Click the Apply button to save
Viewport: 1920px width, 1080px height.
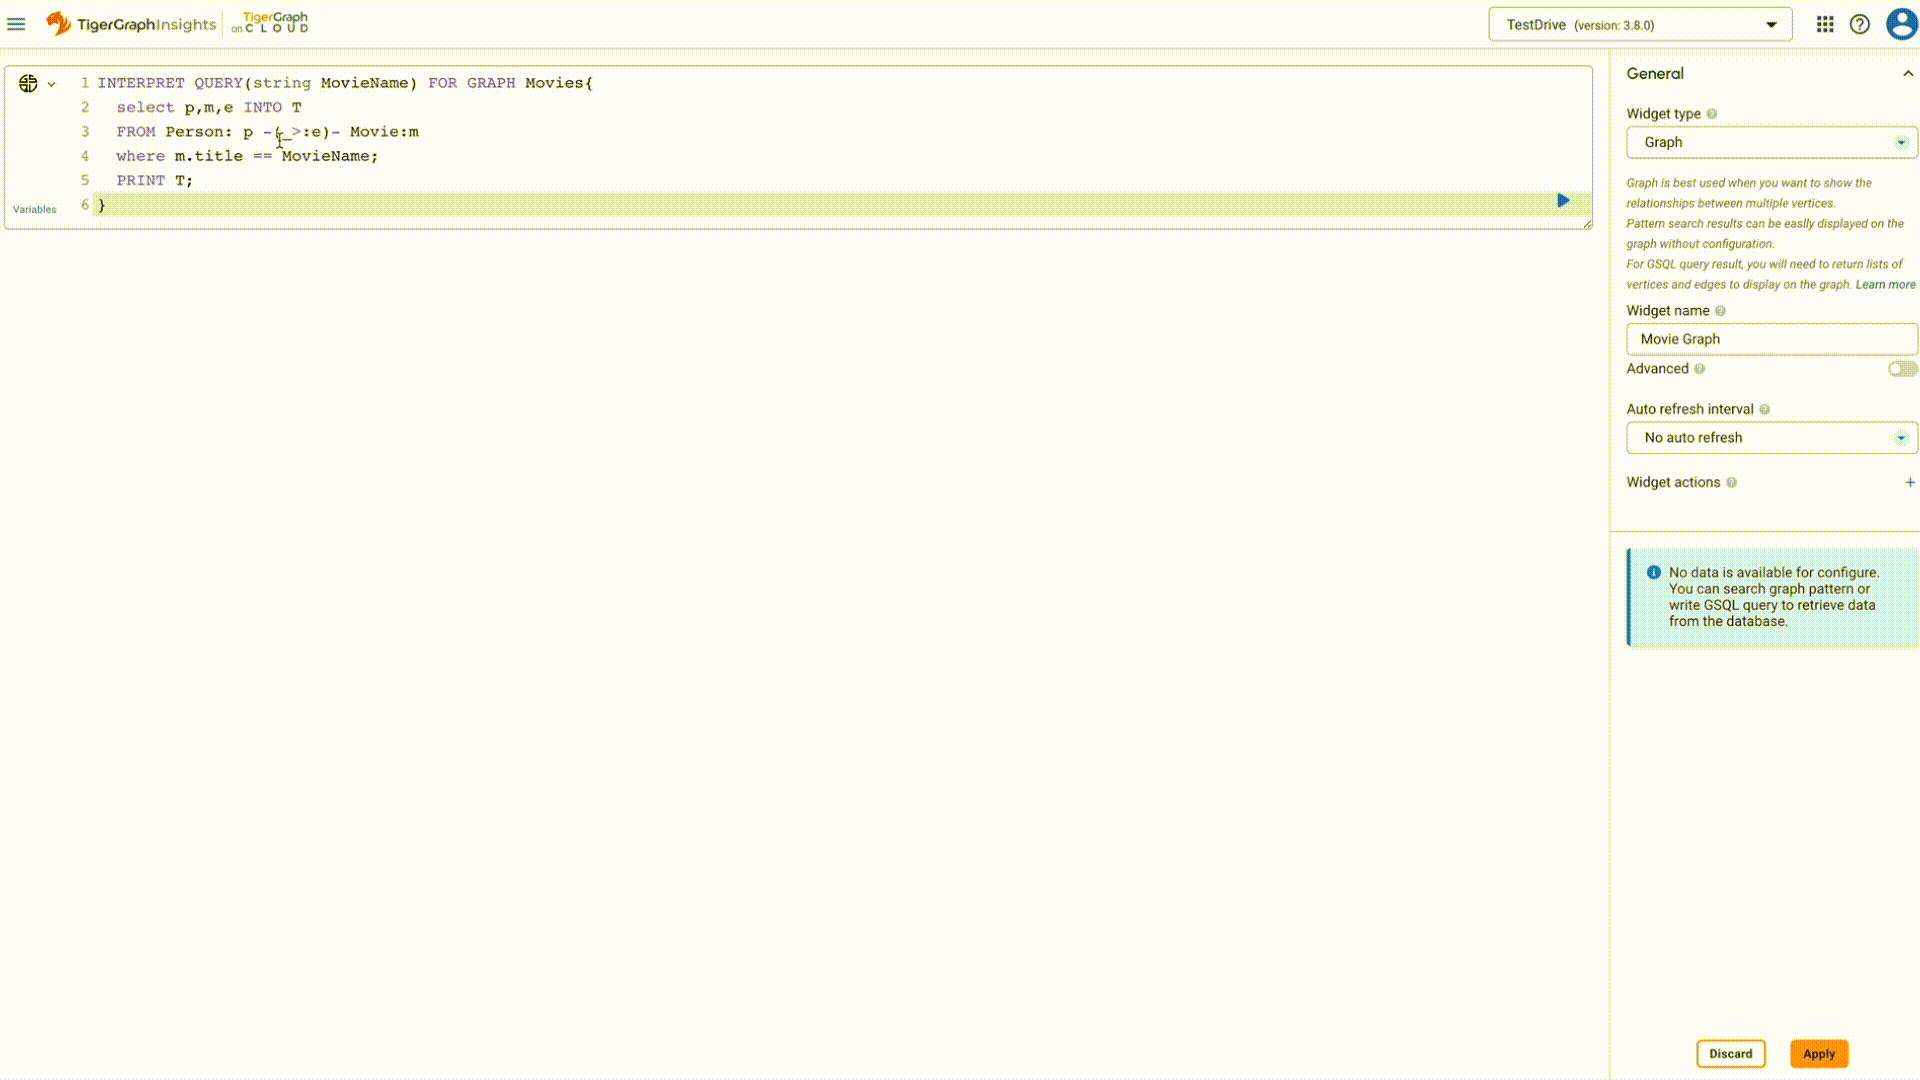coord(1818,1052)
